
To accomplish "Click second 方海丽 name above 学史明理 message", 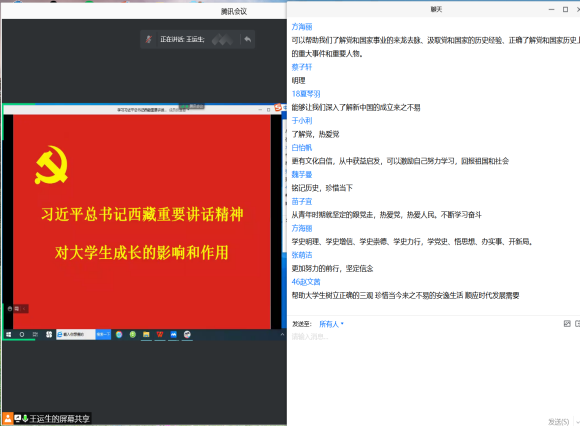I will click(302, 228).
